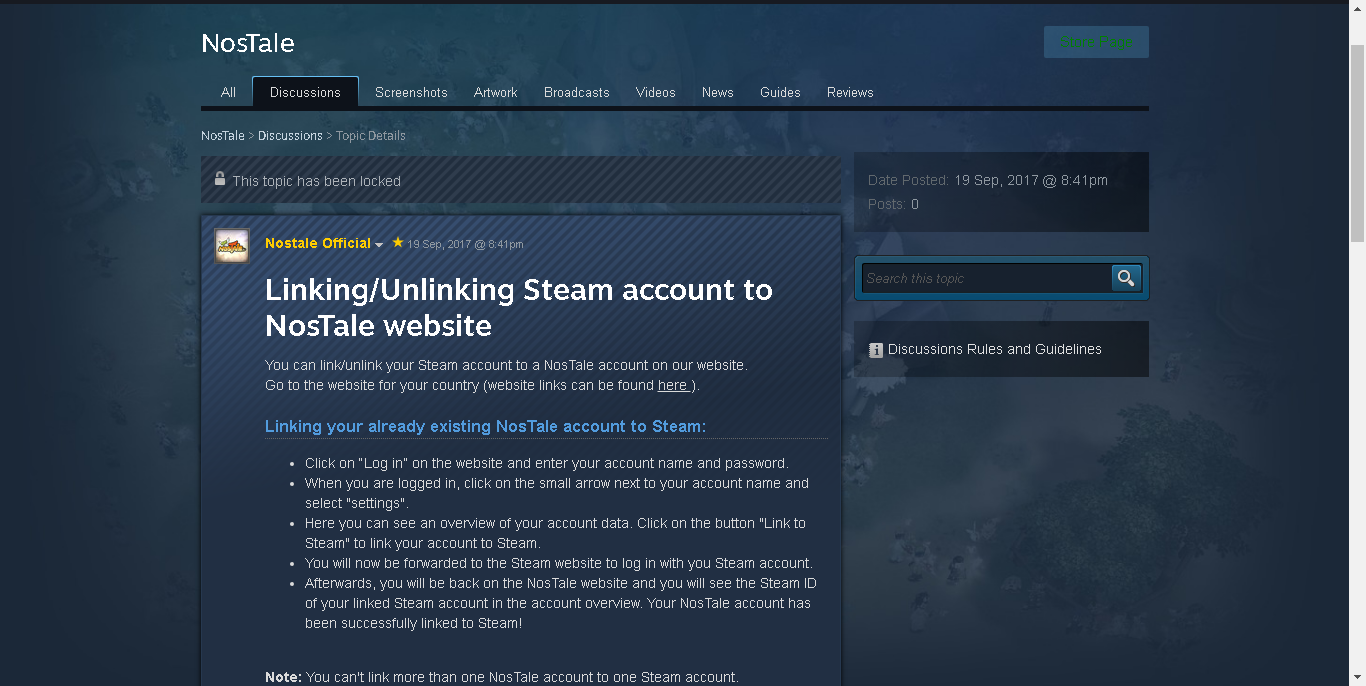Click the search magnifier icon
The image size is (1366, 686).
point(1126,278)
